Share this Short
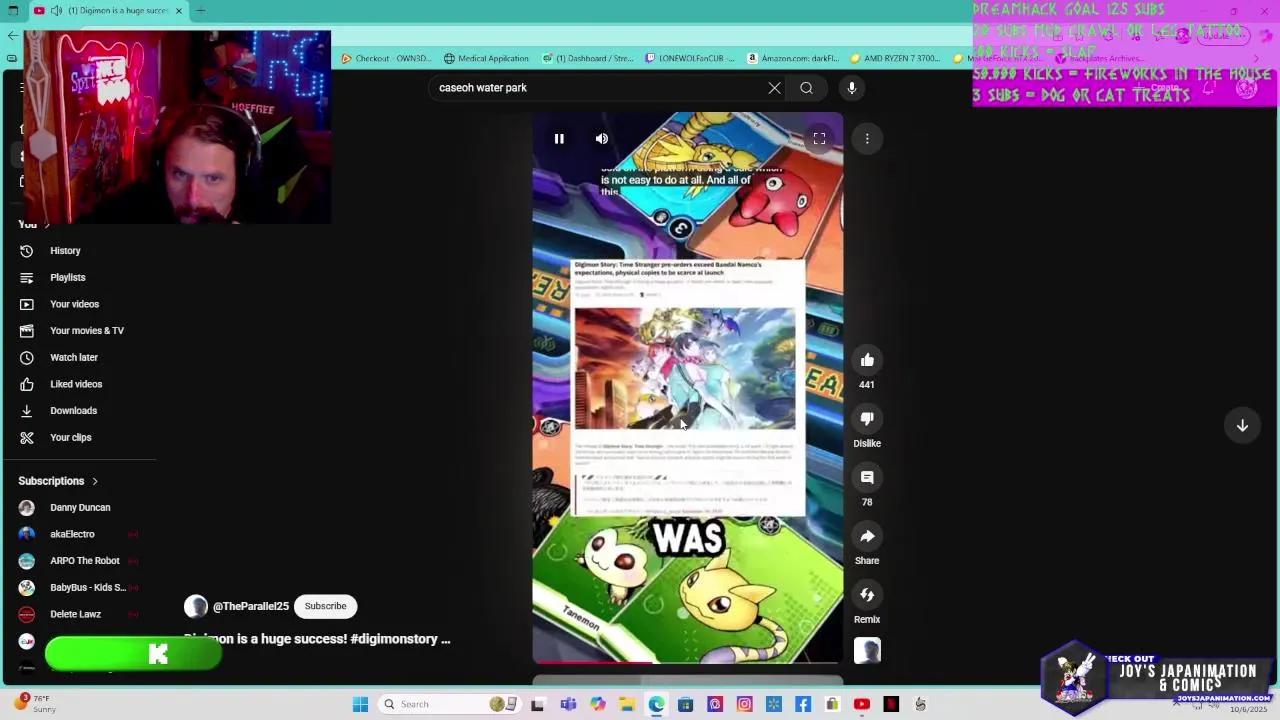The width and height of the screenshot is (1280, 720). 867,536
